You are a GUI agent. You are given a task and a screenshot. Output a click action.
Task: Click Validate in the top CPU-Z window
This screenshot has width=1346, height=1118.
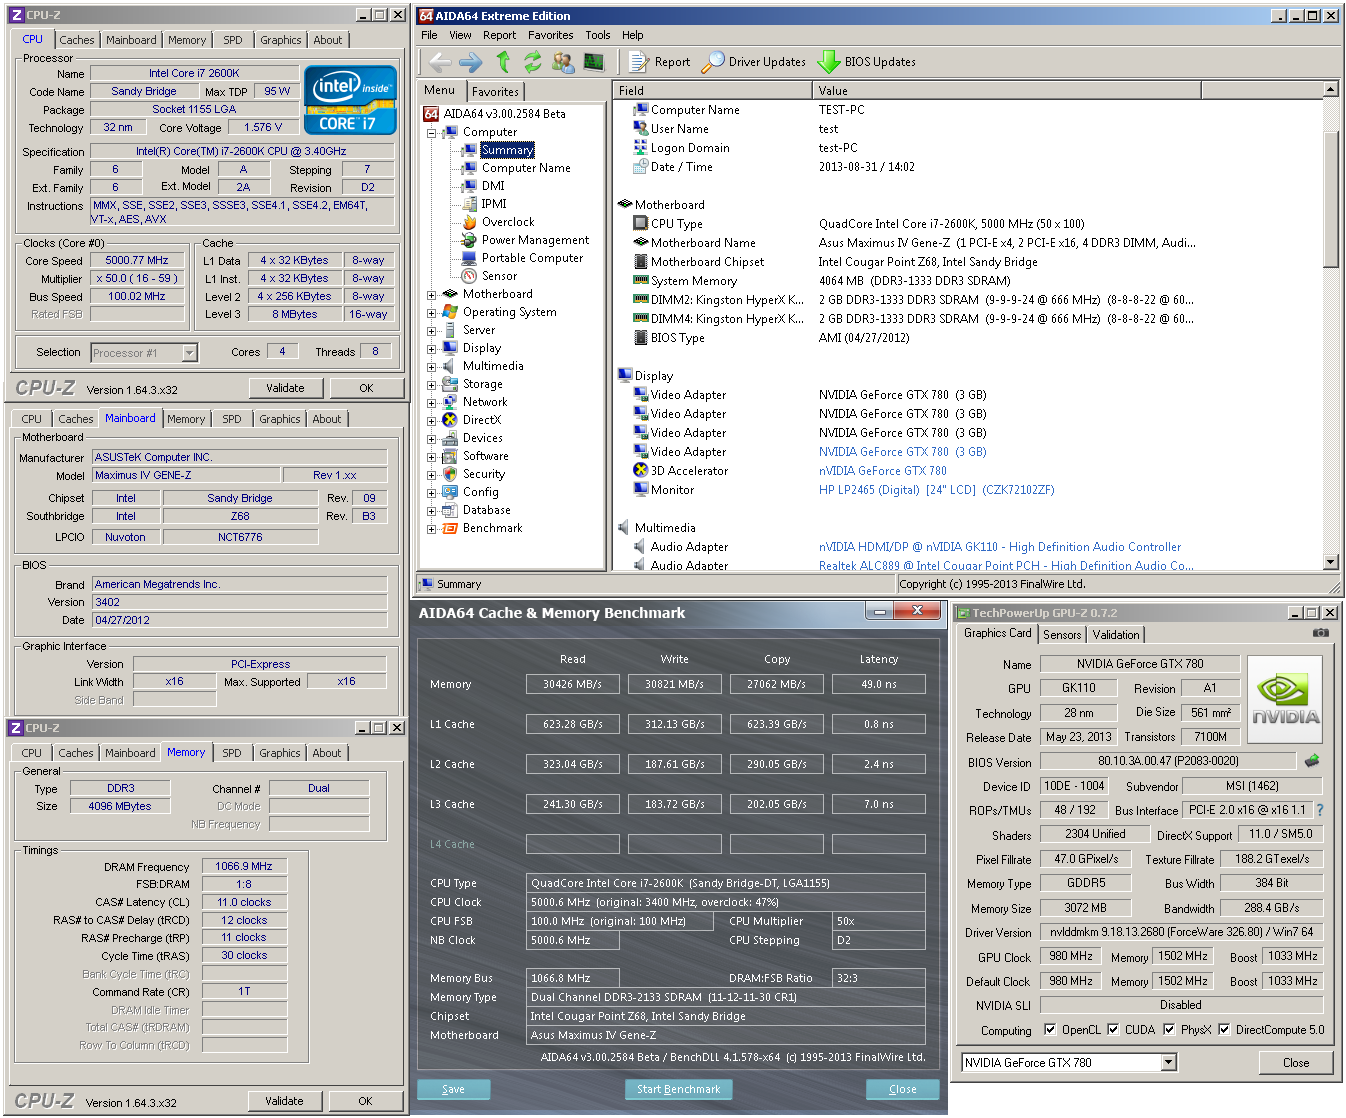(x=285, y=388)
